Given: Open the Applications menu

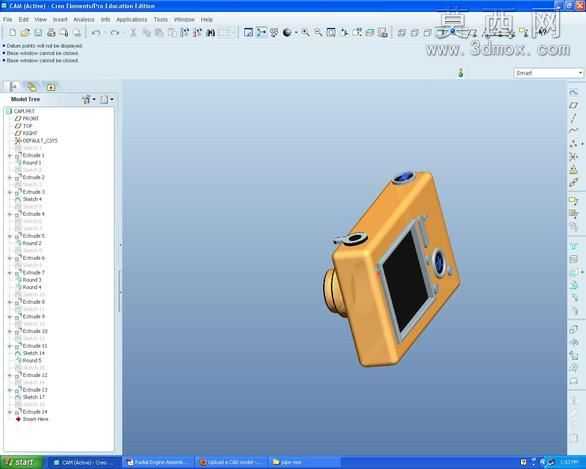Looking at the screenshot, I should [132, 19].
